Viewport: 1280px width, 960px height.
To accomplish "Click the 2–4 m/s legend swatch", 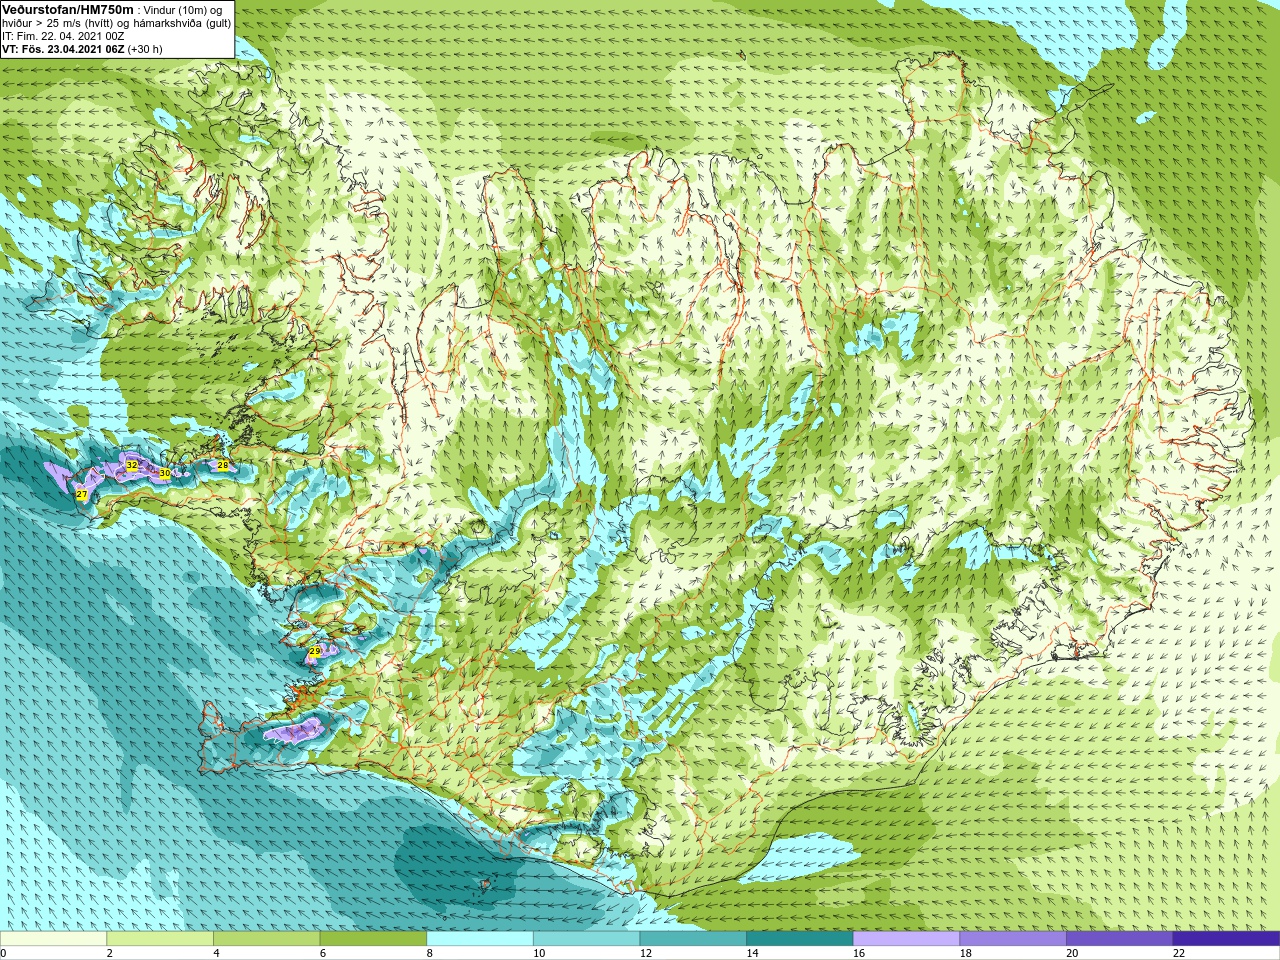I will 160,939.
